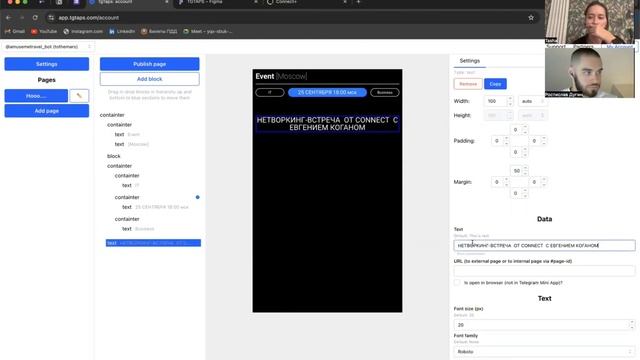Bookmark page using star icon
This screenshot has height=360, width=640.
tap(531, 18)
